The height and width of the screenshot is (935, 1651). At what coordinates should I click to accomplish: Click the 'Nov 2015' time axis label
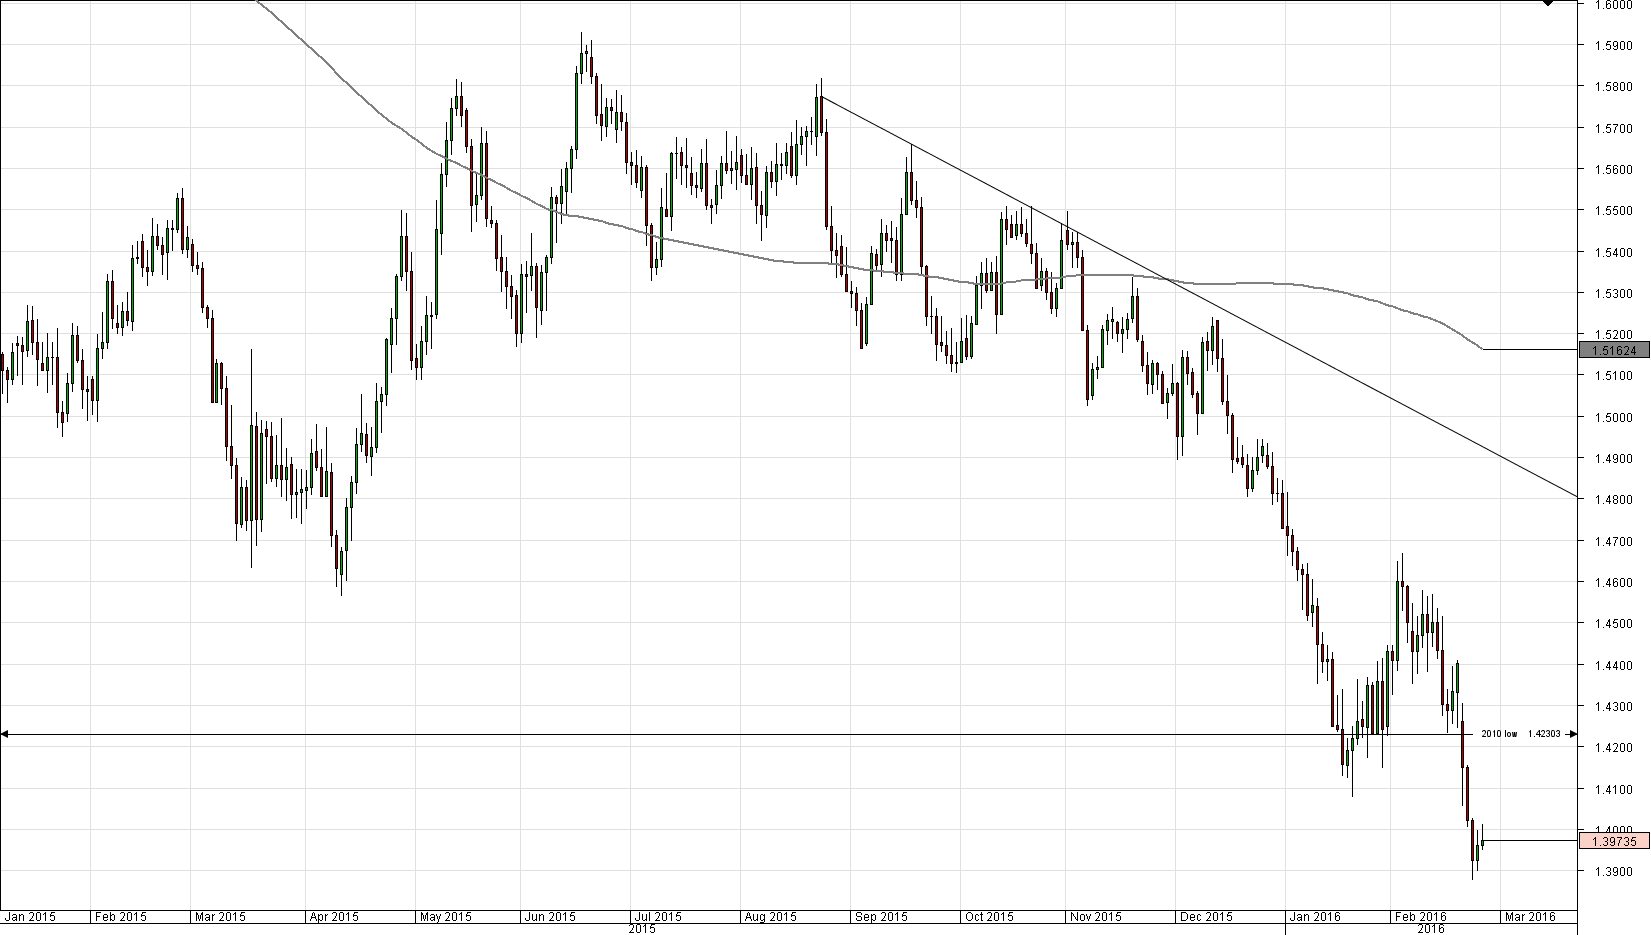pos(1095,916)
